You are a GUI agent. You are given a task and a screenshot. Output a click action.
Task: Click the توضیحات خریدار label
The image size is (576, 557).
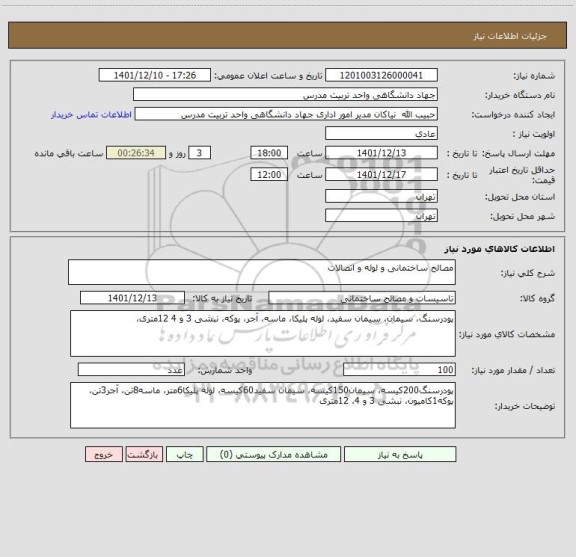point(525,406)
